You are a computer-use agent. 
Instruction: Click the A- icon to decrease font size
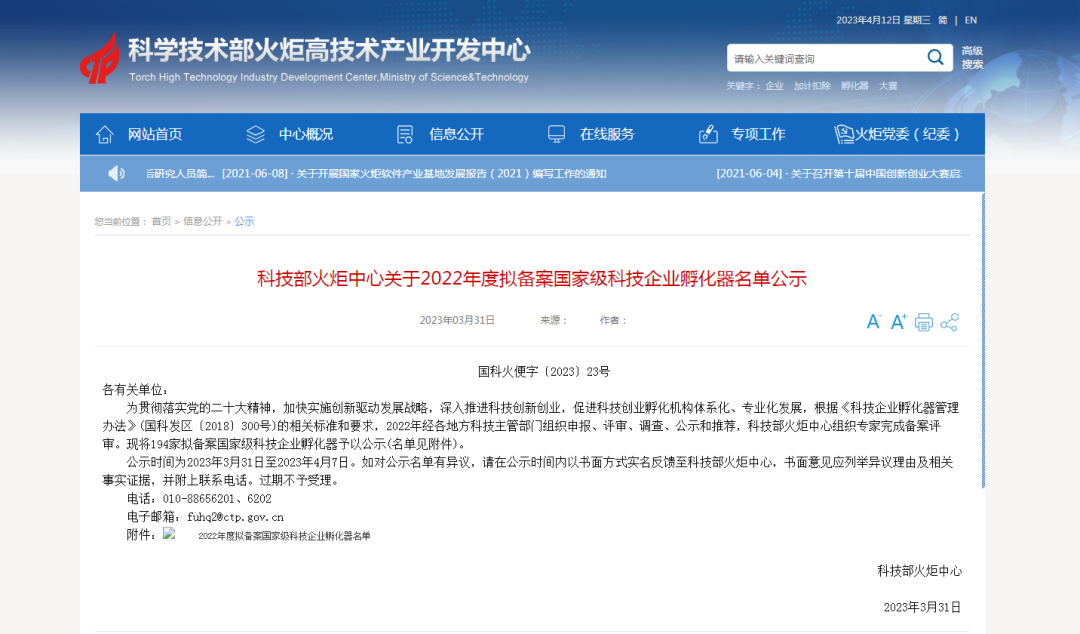point(872,322)
